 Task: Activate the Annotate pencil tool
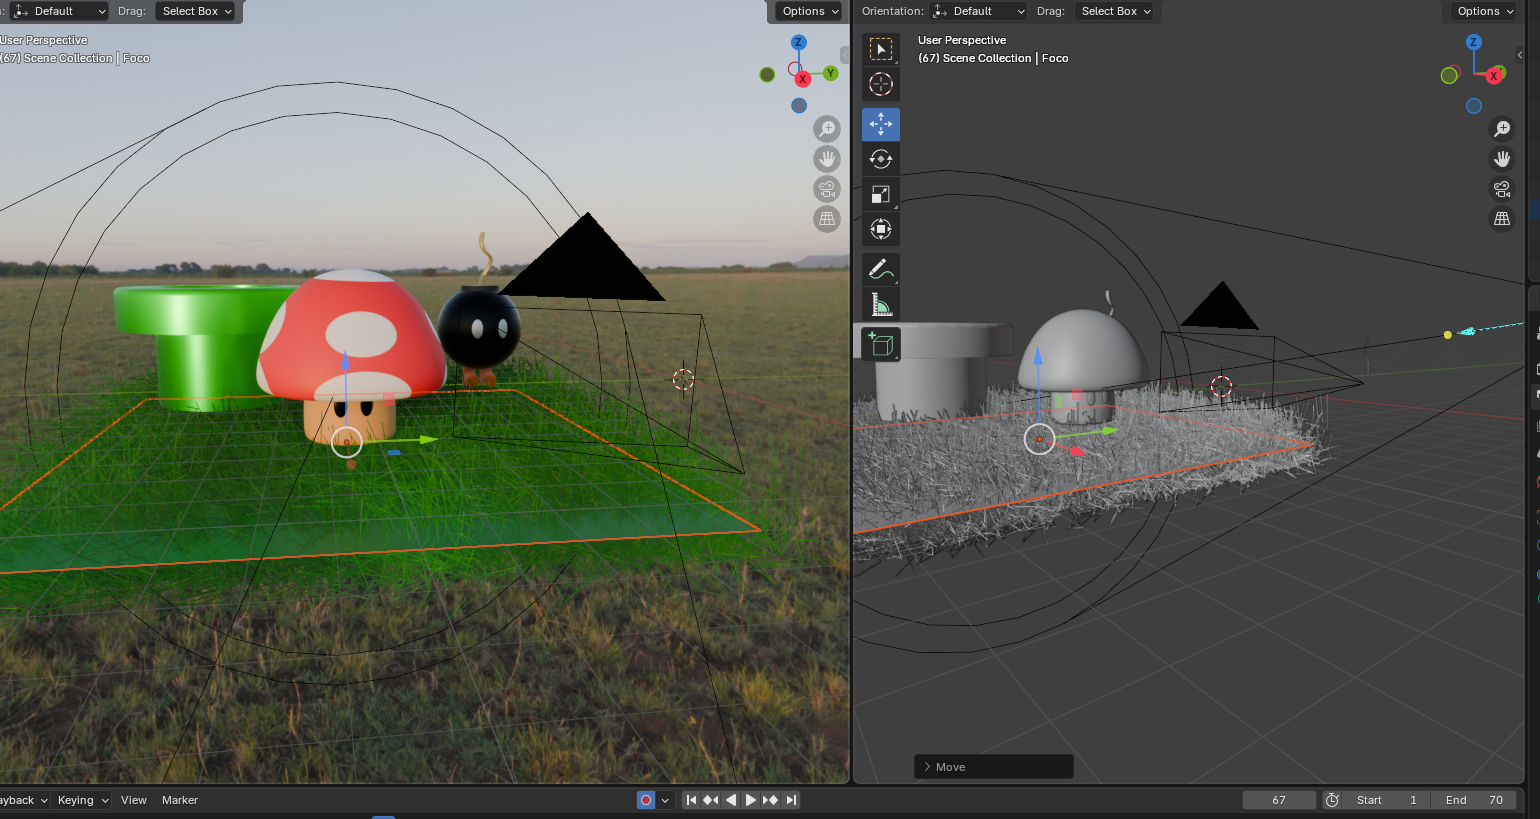pos(881,269)
